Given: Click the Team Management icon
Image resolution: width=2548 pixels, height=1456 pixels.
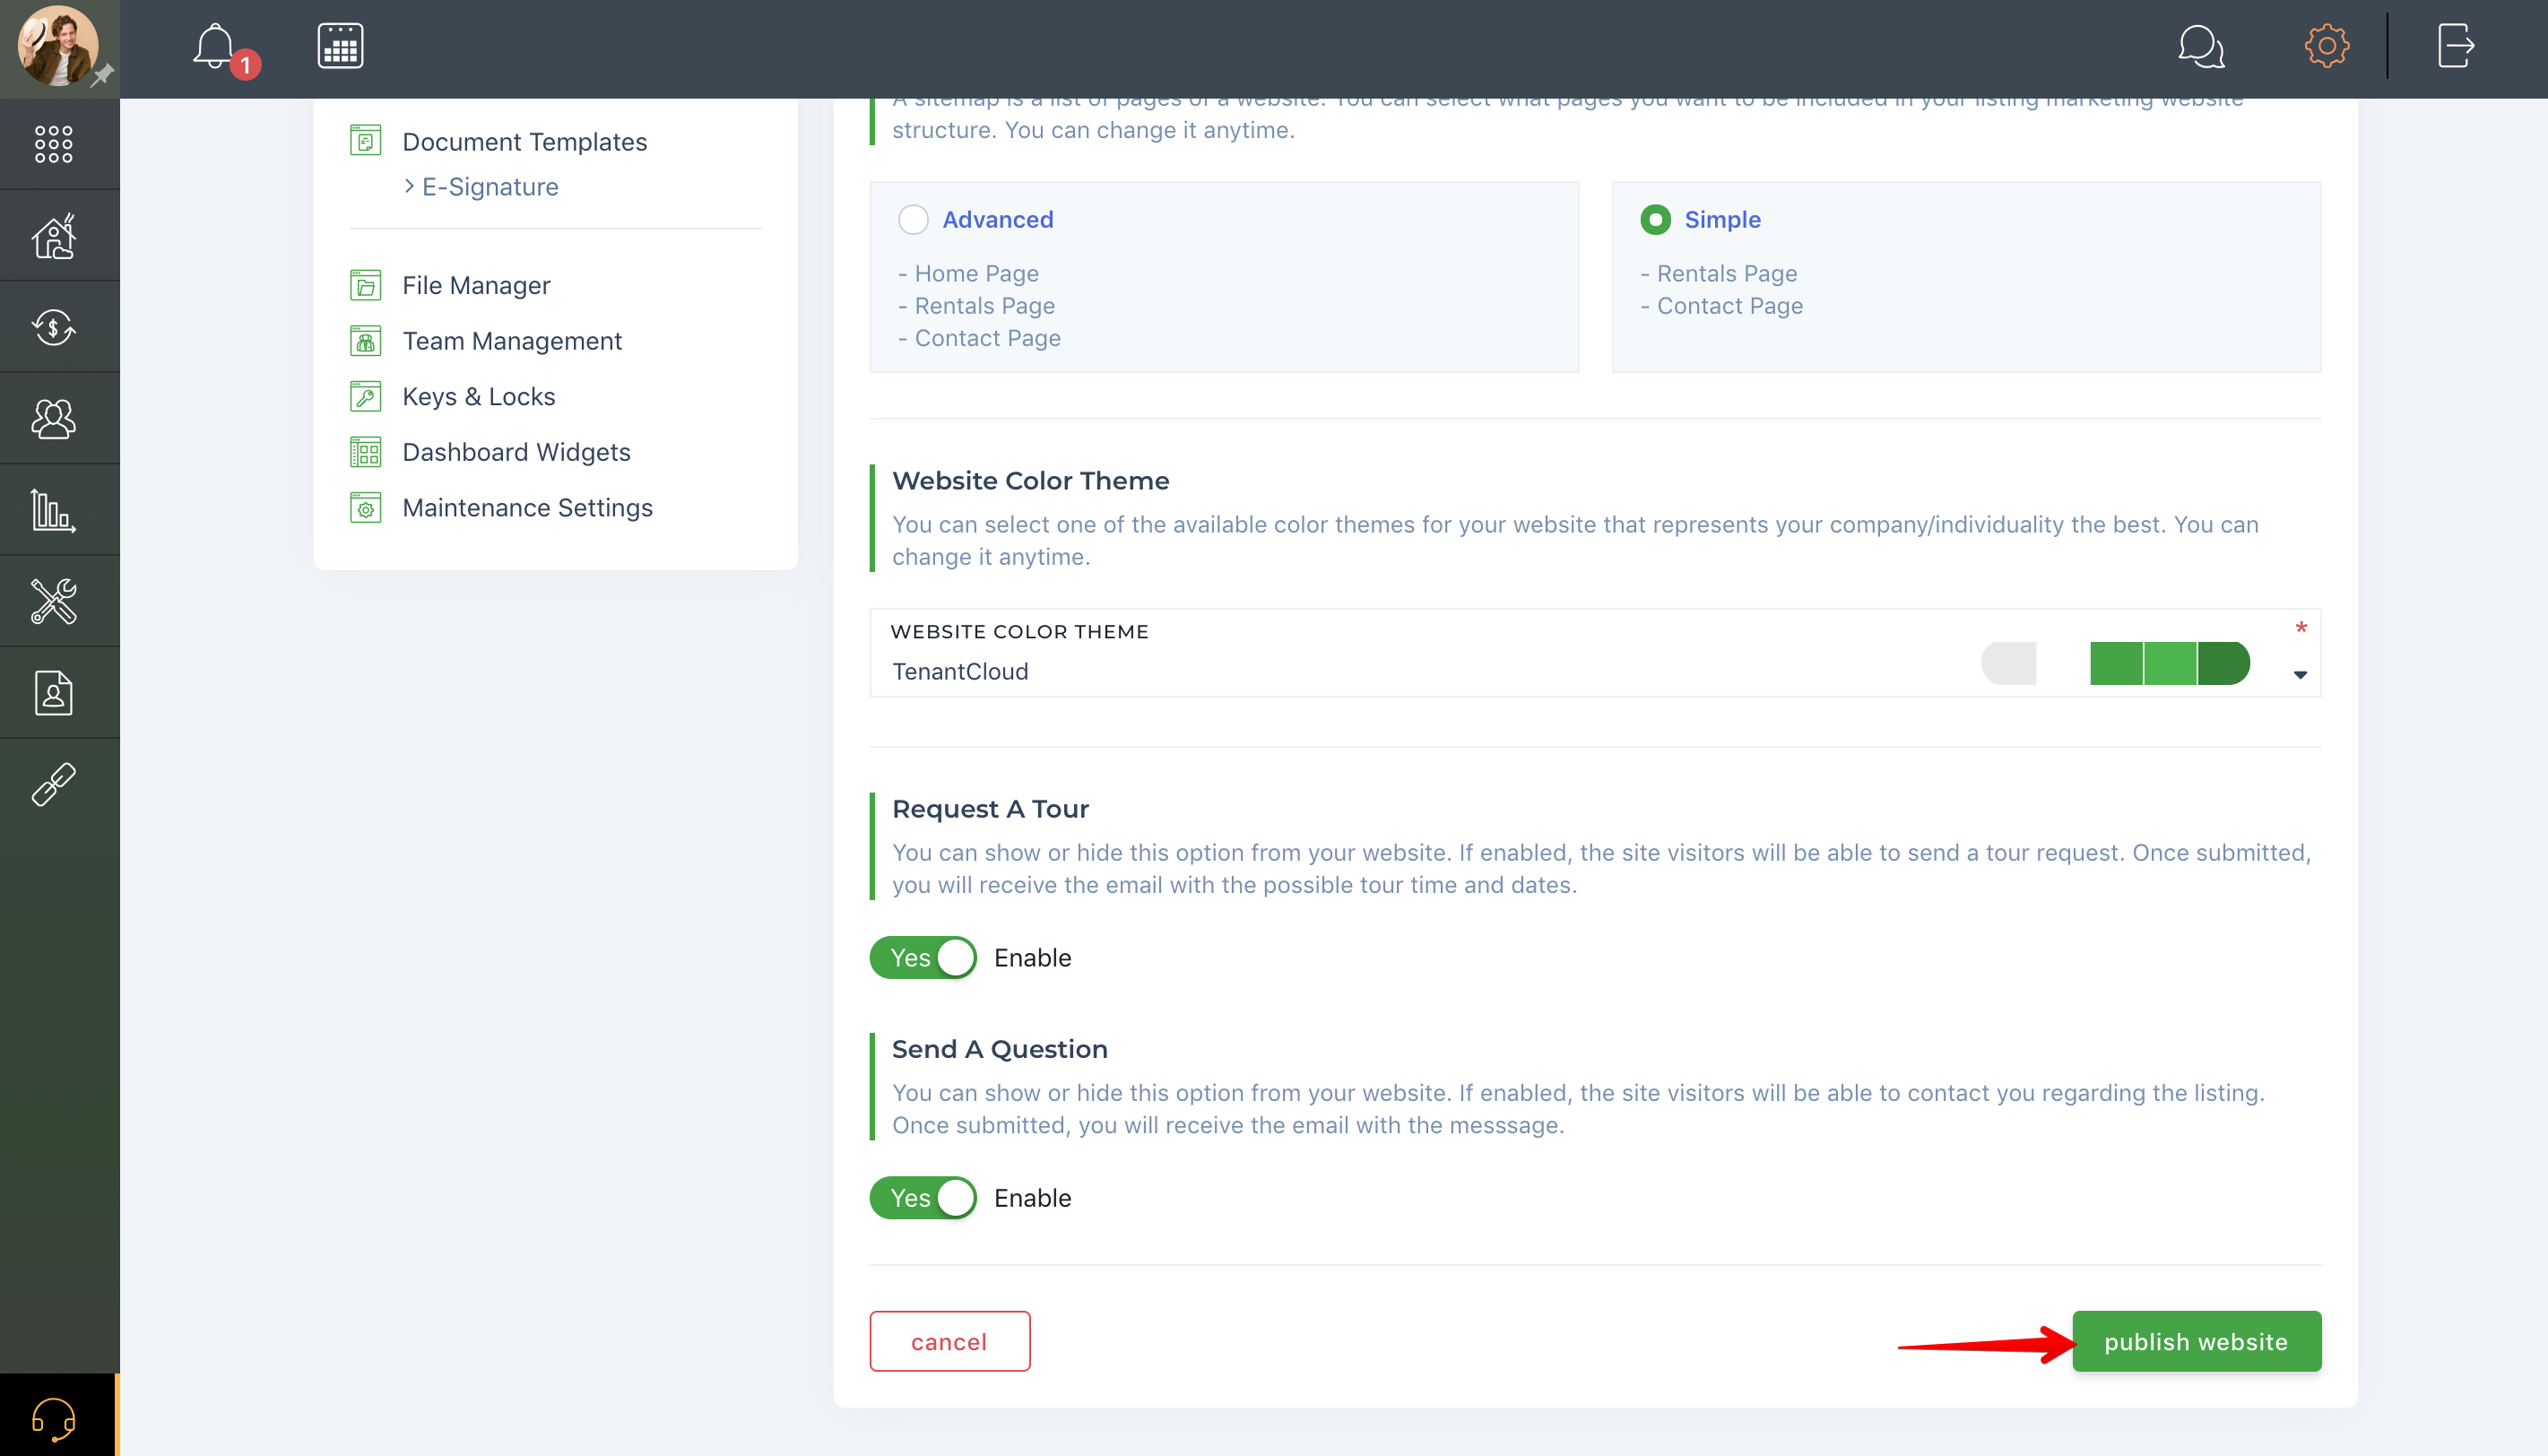Looking at the screenshot, I should 366,341.
